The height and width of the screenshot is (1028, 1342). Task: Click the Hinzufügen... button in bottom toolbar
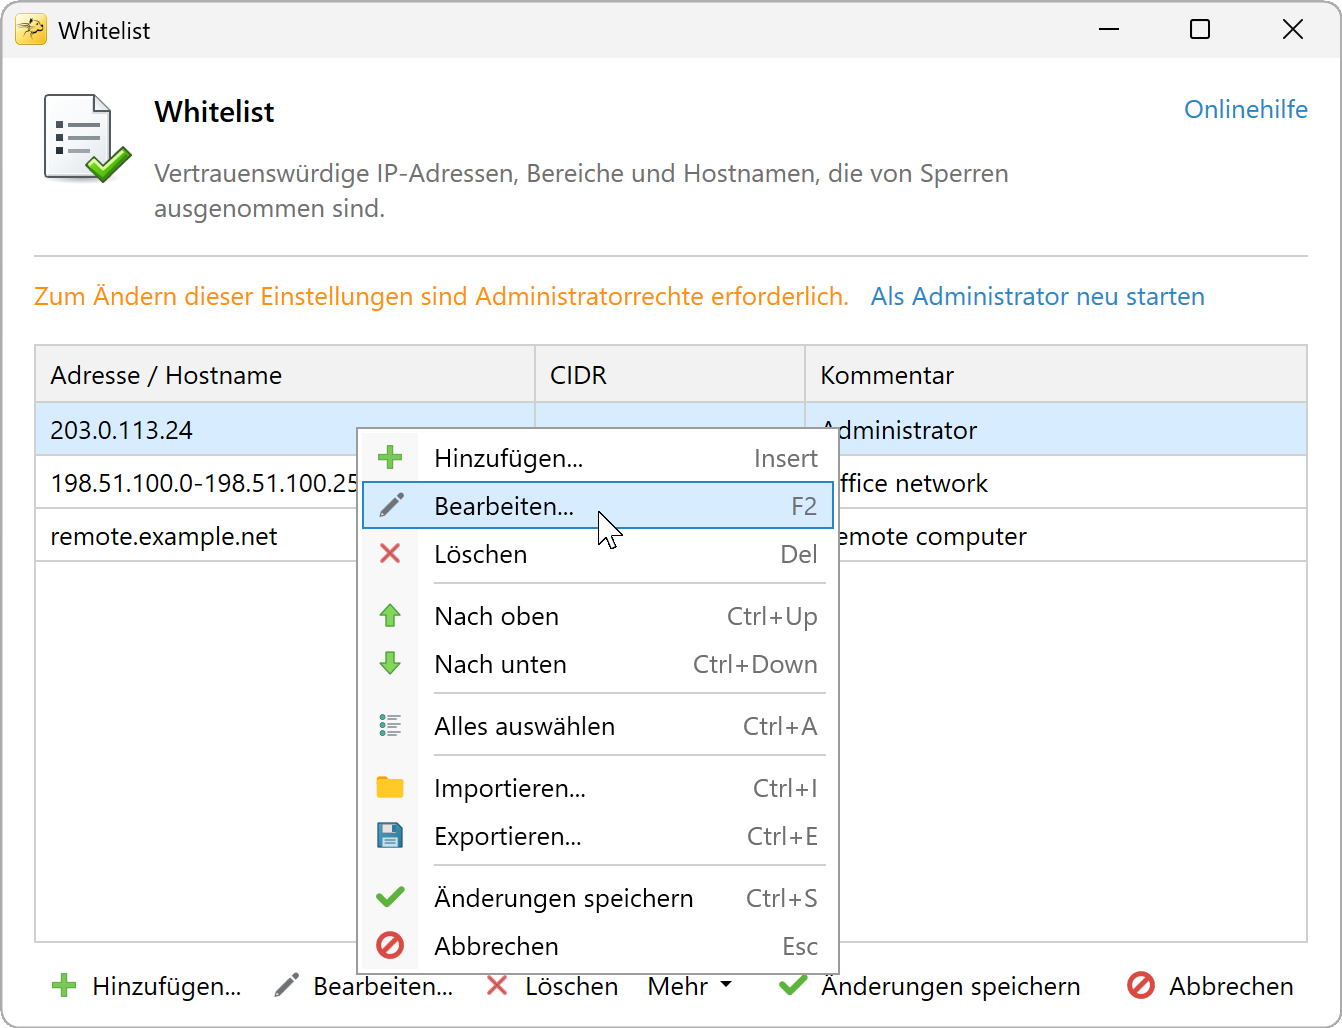146,986
